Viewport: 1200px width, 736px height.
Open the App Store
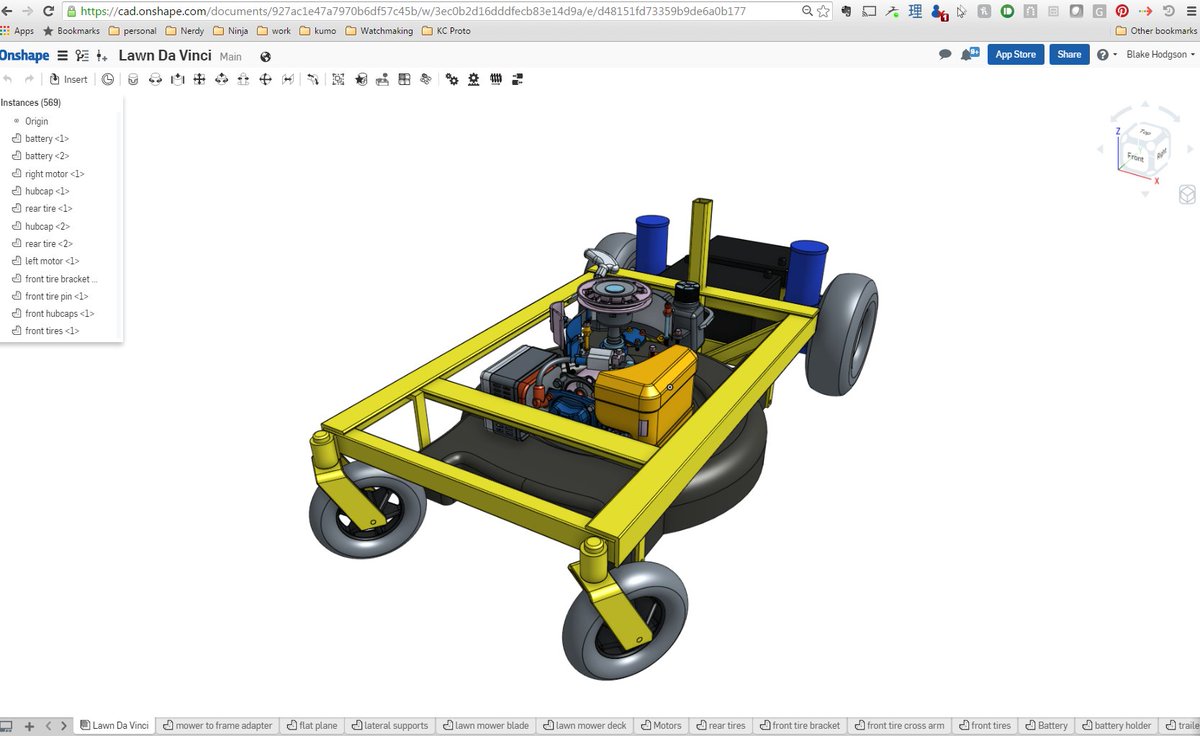click(x=1016, y=54)
